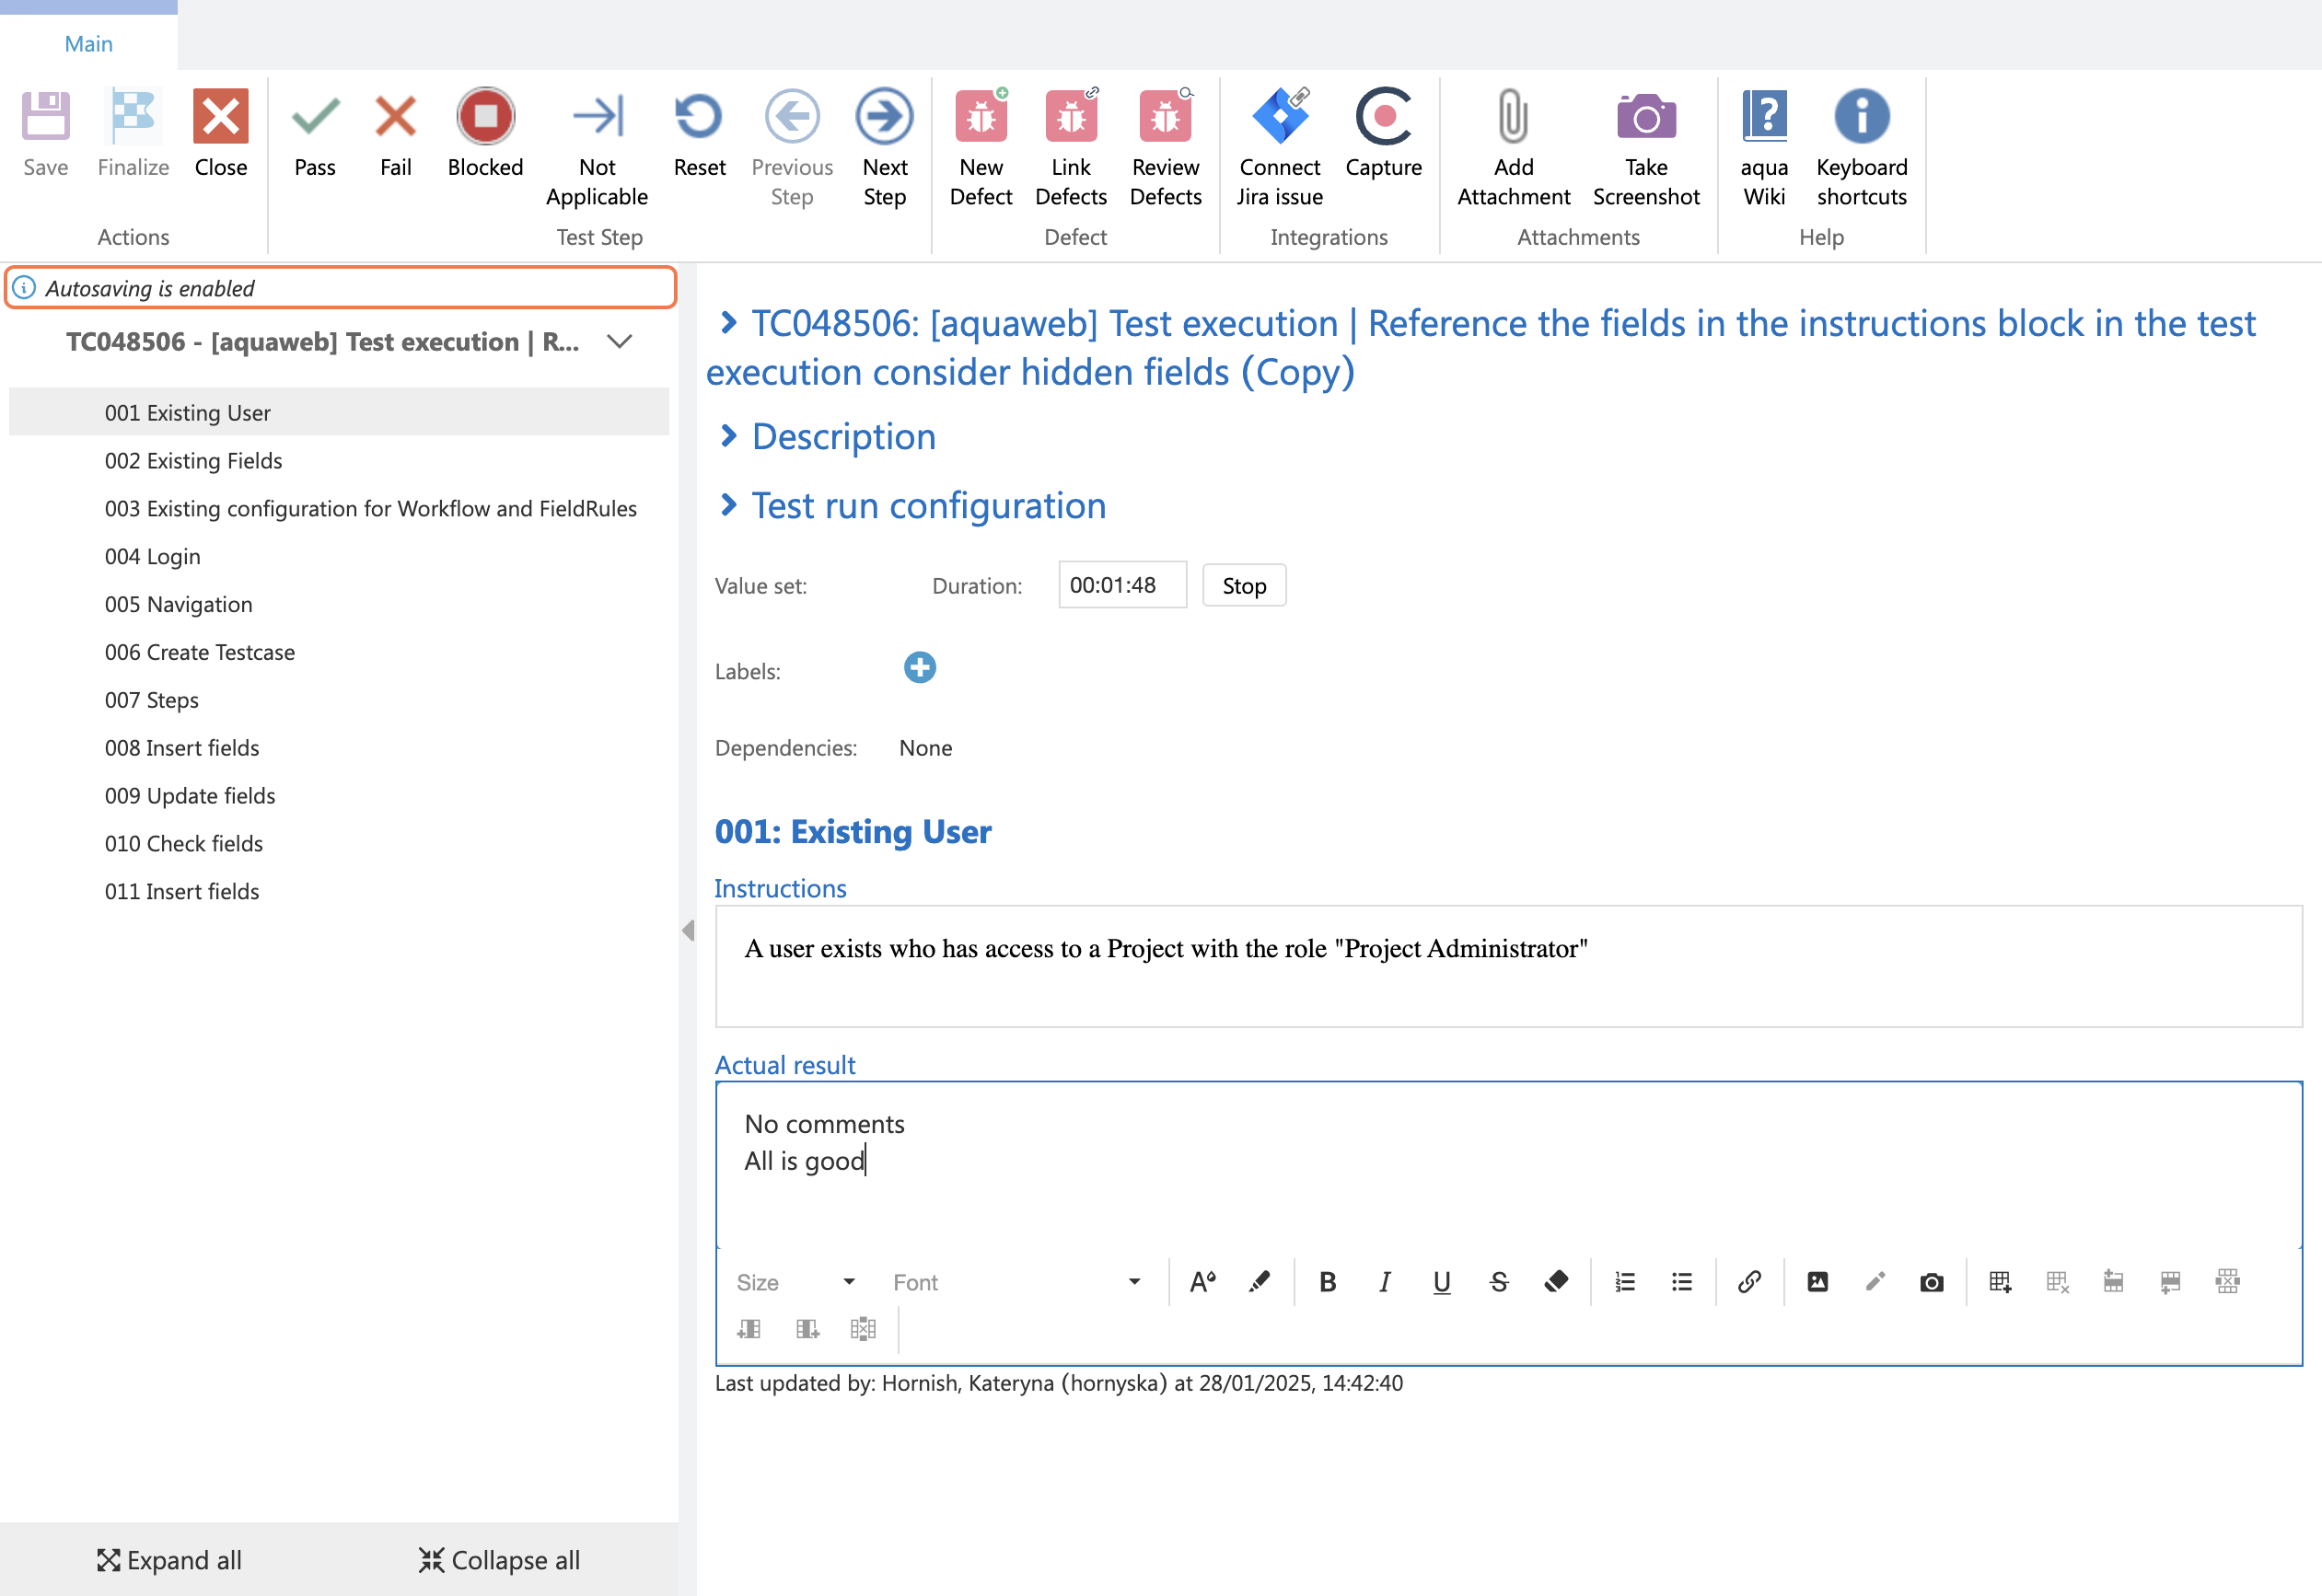Image resolution: width=2322 pixels, height=1596 pixels.
Task: Open the Size dropdown
Action: [796, 1282]
